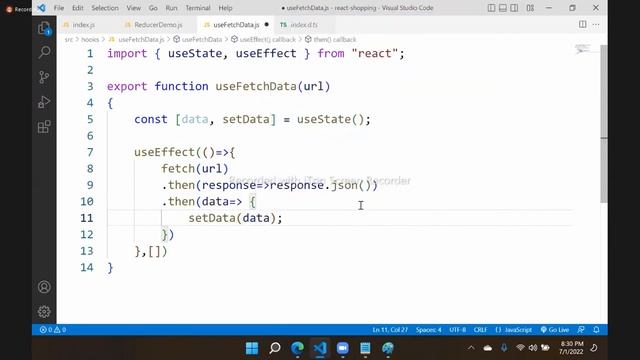Open the Customize Layout icon
640x360 pixels.
click(530, 8)
